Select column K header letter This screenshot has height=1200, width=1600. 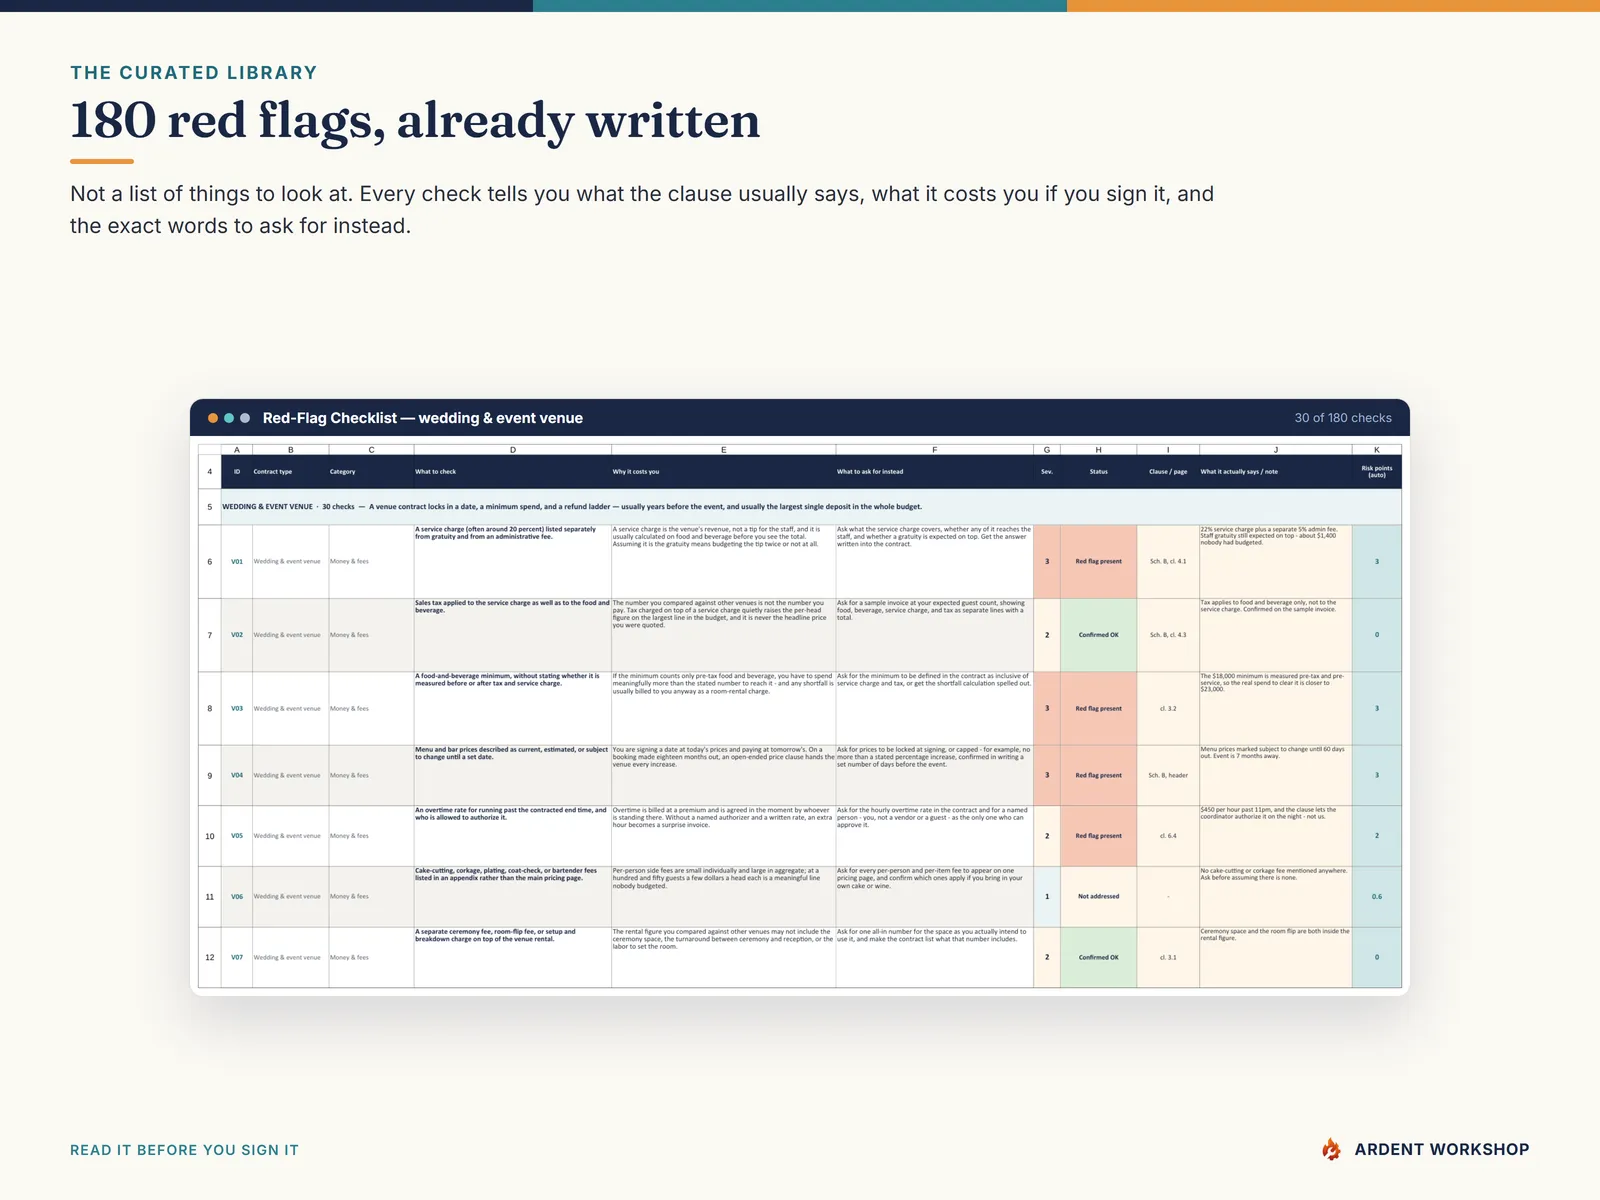click(x=1377, y=450)
